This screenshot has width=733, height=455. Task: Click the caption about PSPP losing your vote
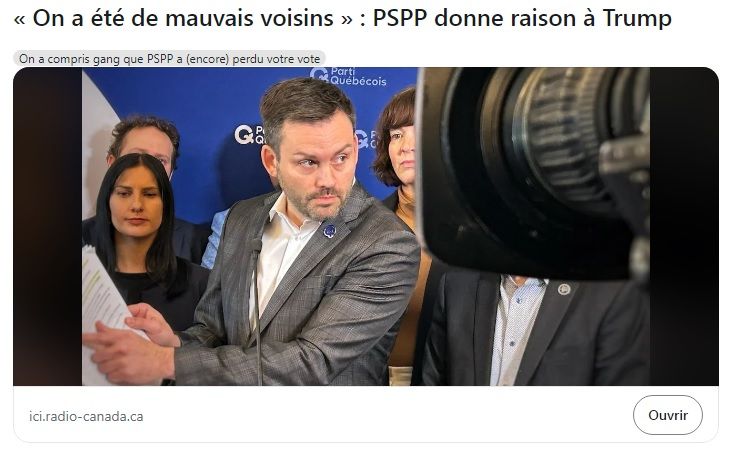(x=169, y=59)
